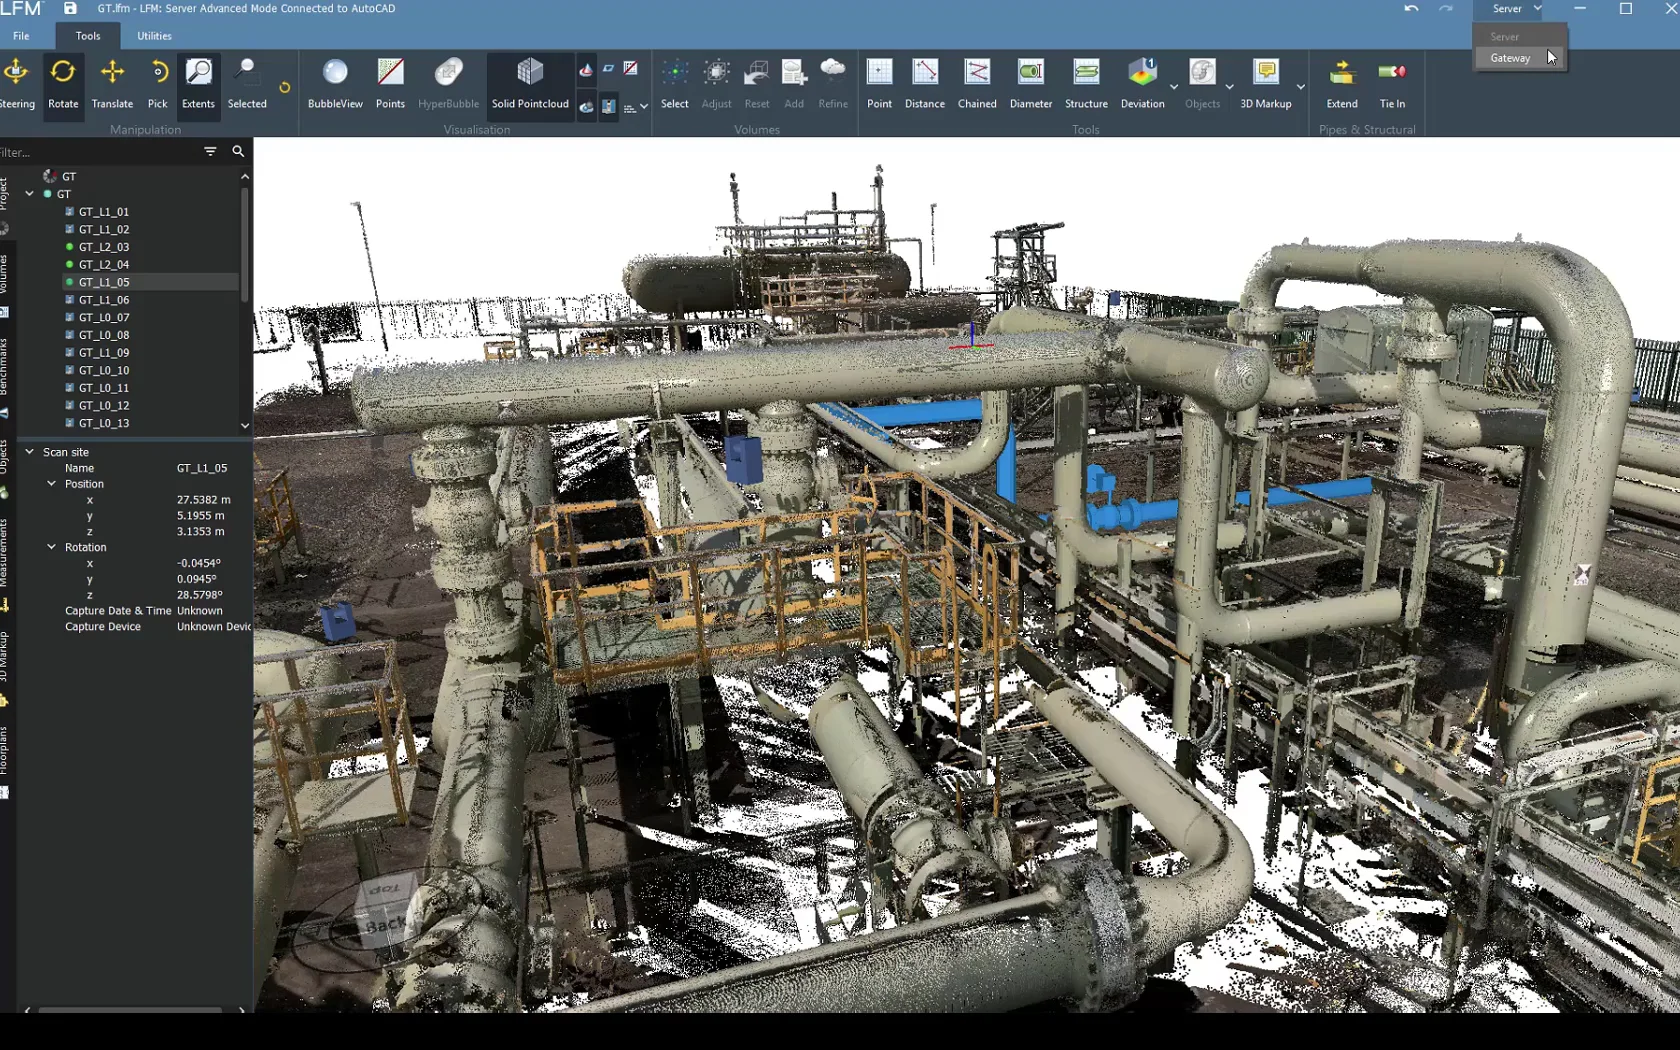
Task: Toggle the cone visualisation icon beside Solid Pointcloud
Action: click(586, 69)
